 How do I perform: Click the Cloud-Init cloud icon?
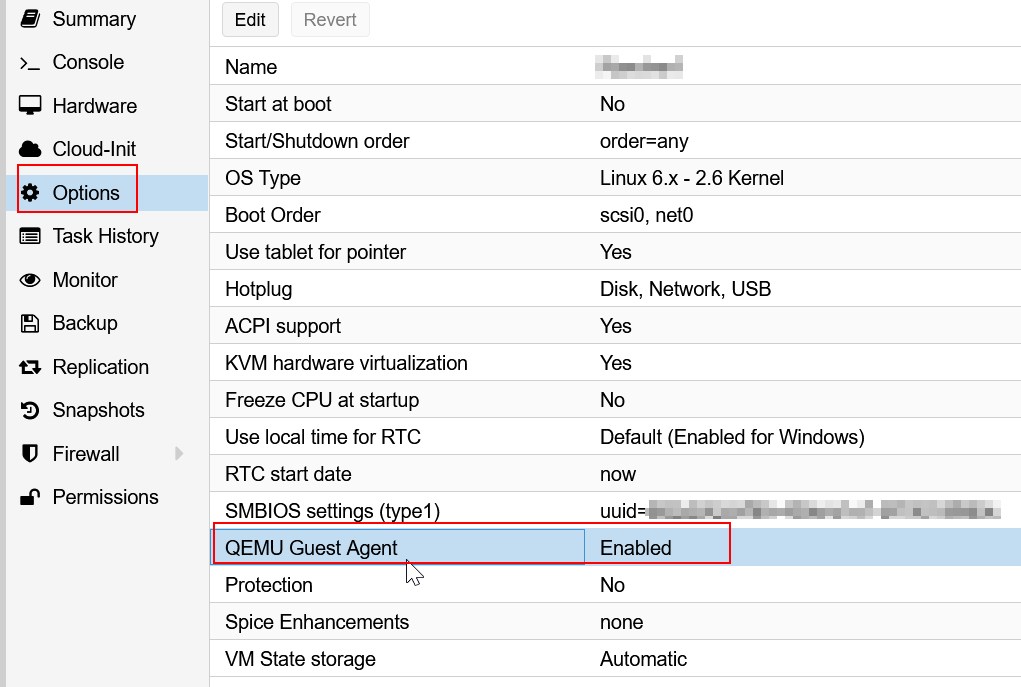(30, 148)
